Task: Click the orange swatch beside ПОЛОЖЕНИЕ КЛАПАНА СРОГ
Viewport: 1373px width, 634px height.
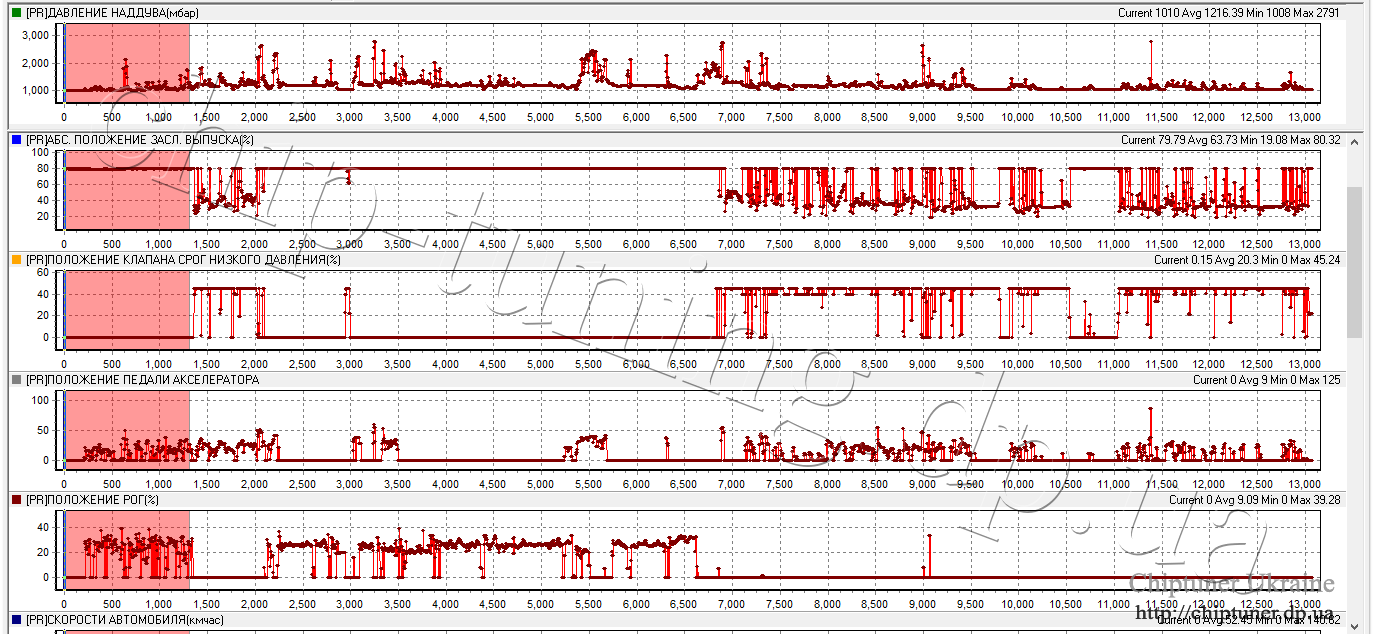Action: click(x=16, y=260)
